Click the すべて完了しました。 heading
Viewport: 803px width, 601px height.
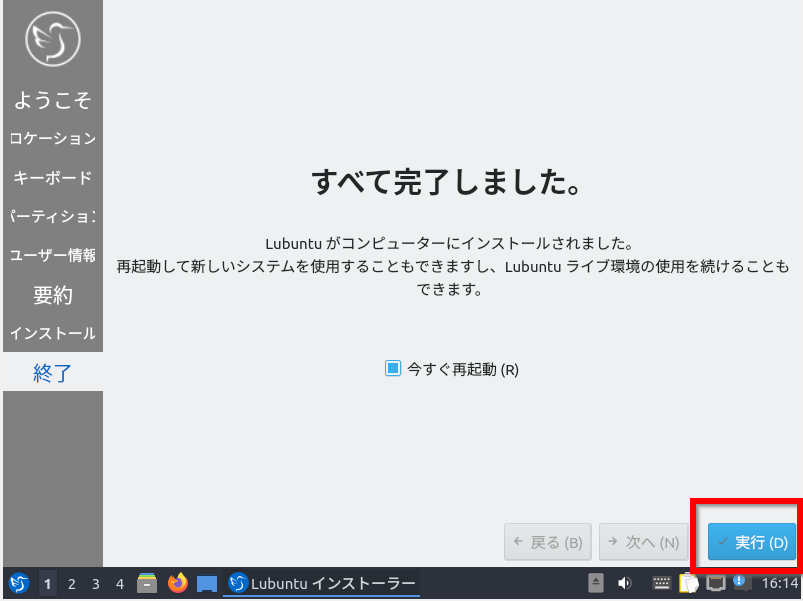coord(447,182)
